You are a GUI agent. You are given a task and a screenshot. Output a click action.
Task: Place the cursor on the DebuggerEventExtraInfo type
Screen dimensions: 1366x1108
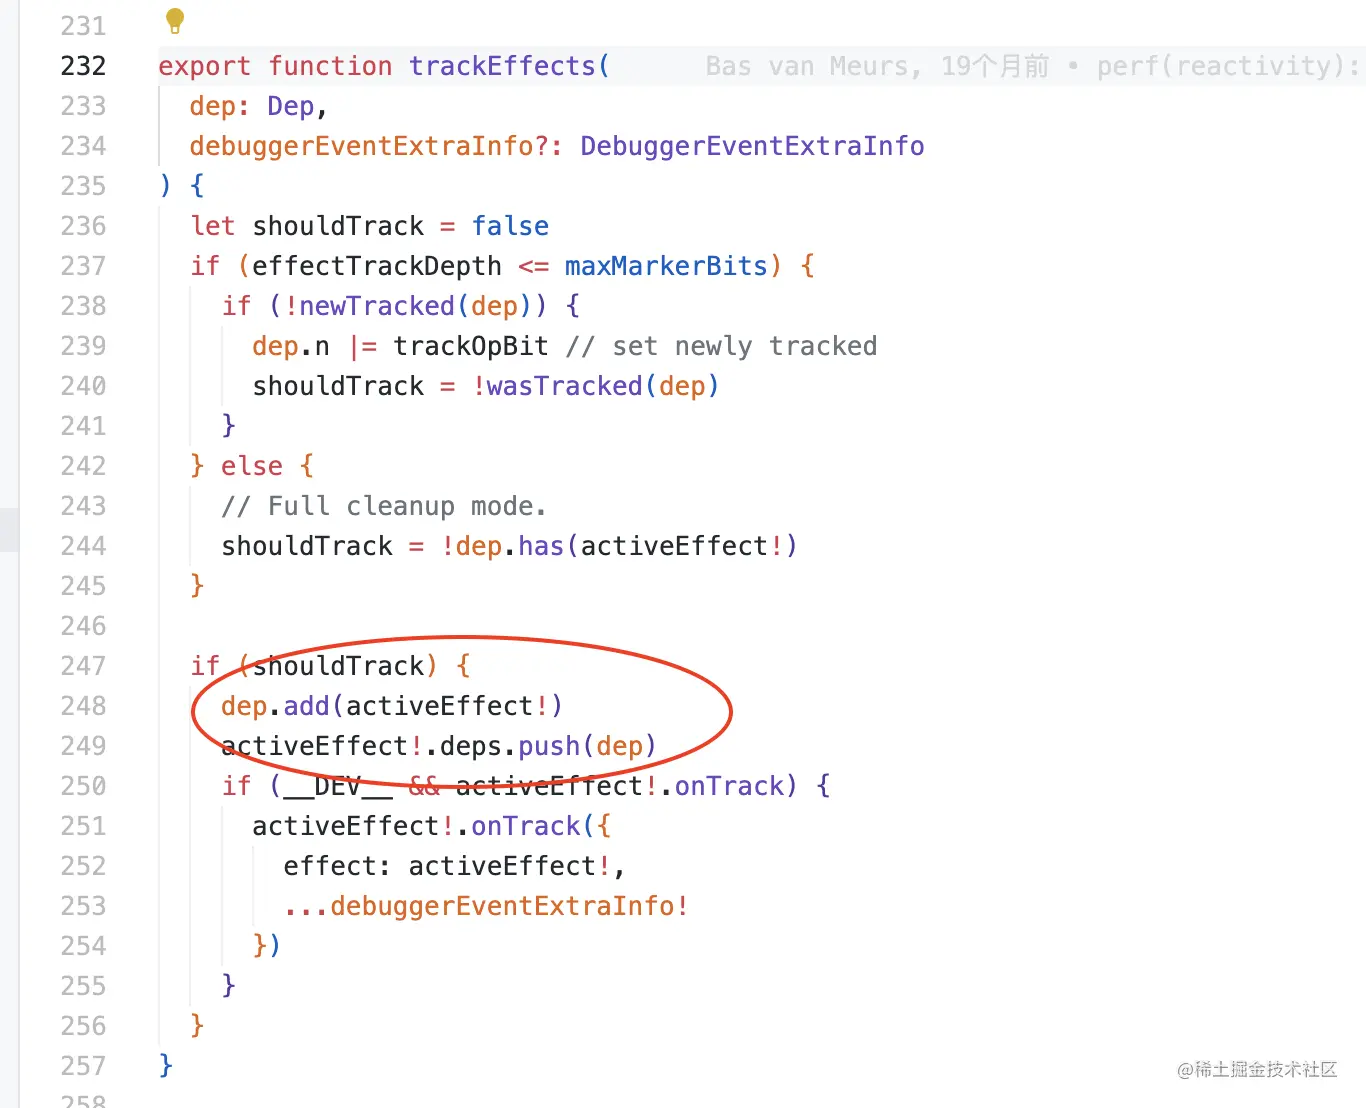point(752,146)
